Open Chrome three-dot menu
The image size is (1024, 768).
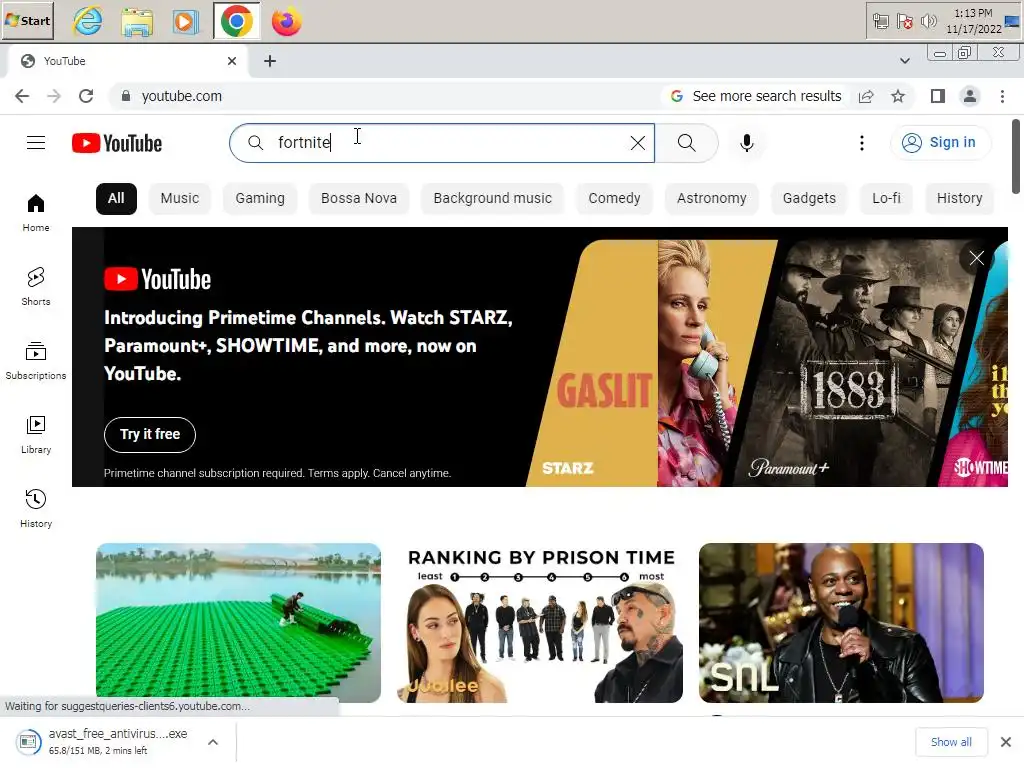[1002, 96]
